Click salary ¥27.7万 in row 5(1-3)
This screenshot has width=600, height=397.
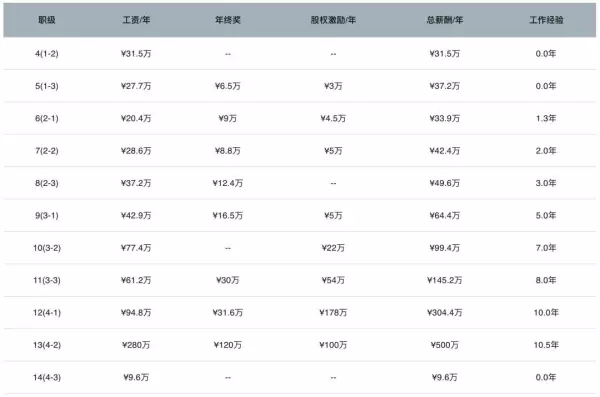pyautogui.click(x=136, y=86)
